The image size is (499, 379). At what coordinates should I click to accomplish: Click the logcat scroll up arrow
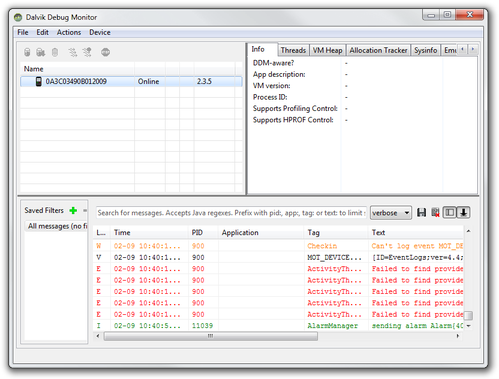pyautogui.click(x=468, y=231)
